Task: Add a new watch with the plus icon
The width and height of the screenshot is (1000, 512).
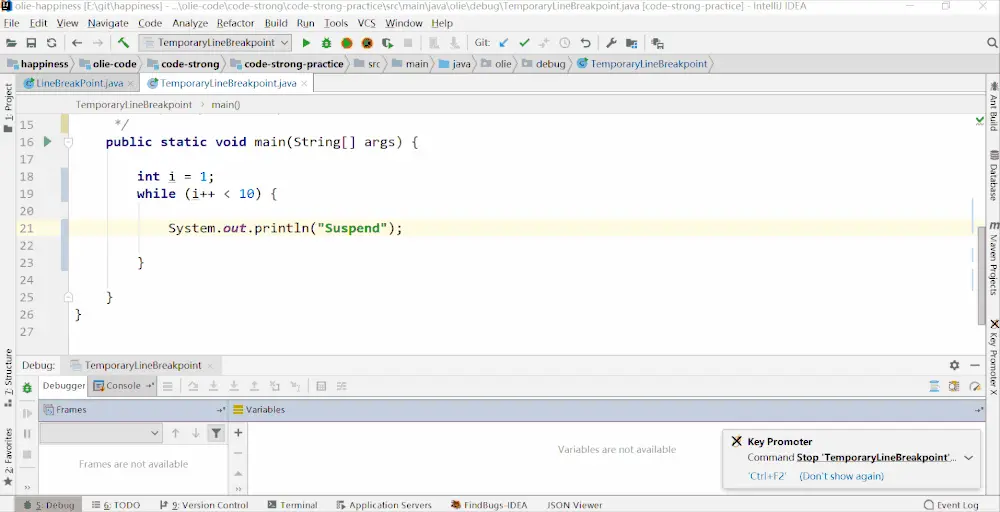Action: [x=238, y=433]
